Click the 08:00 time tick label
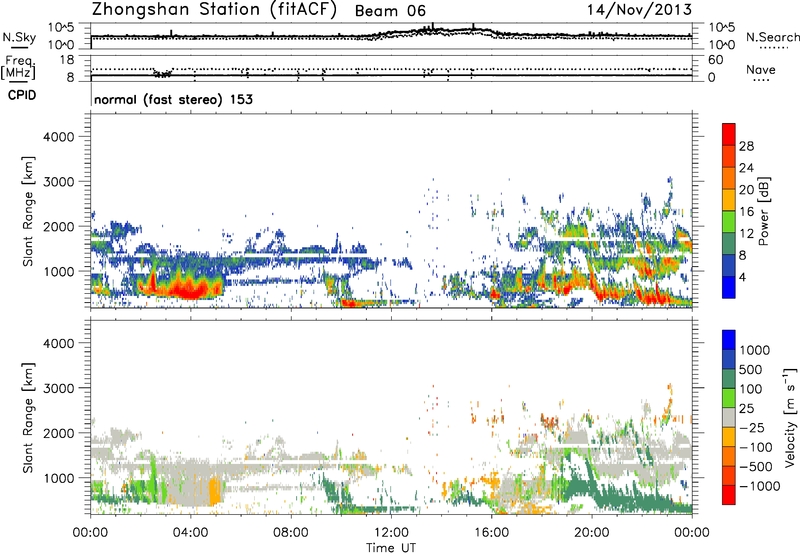800x554 pixels. [x=291, y=533]
